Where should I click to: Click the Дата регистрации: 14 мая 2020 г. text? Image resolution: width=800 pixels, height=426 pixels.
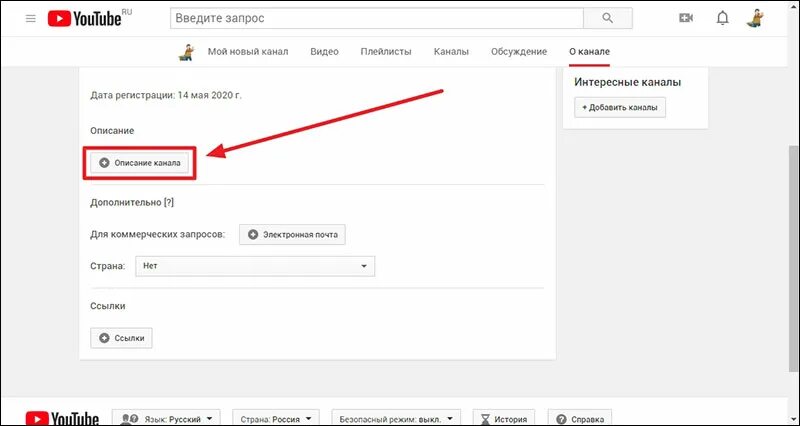coord(166,95)
